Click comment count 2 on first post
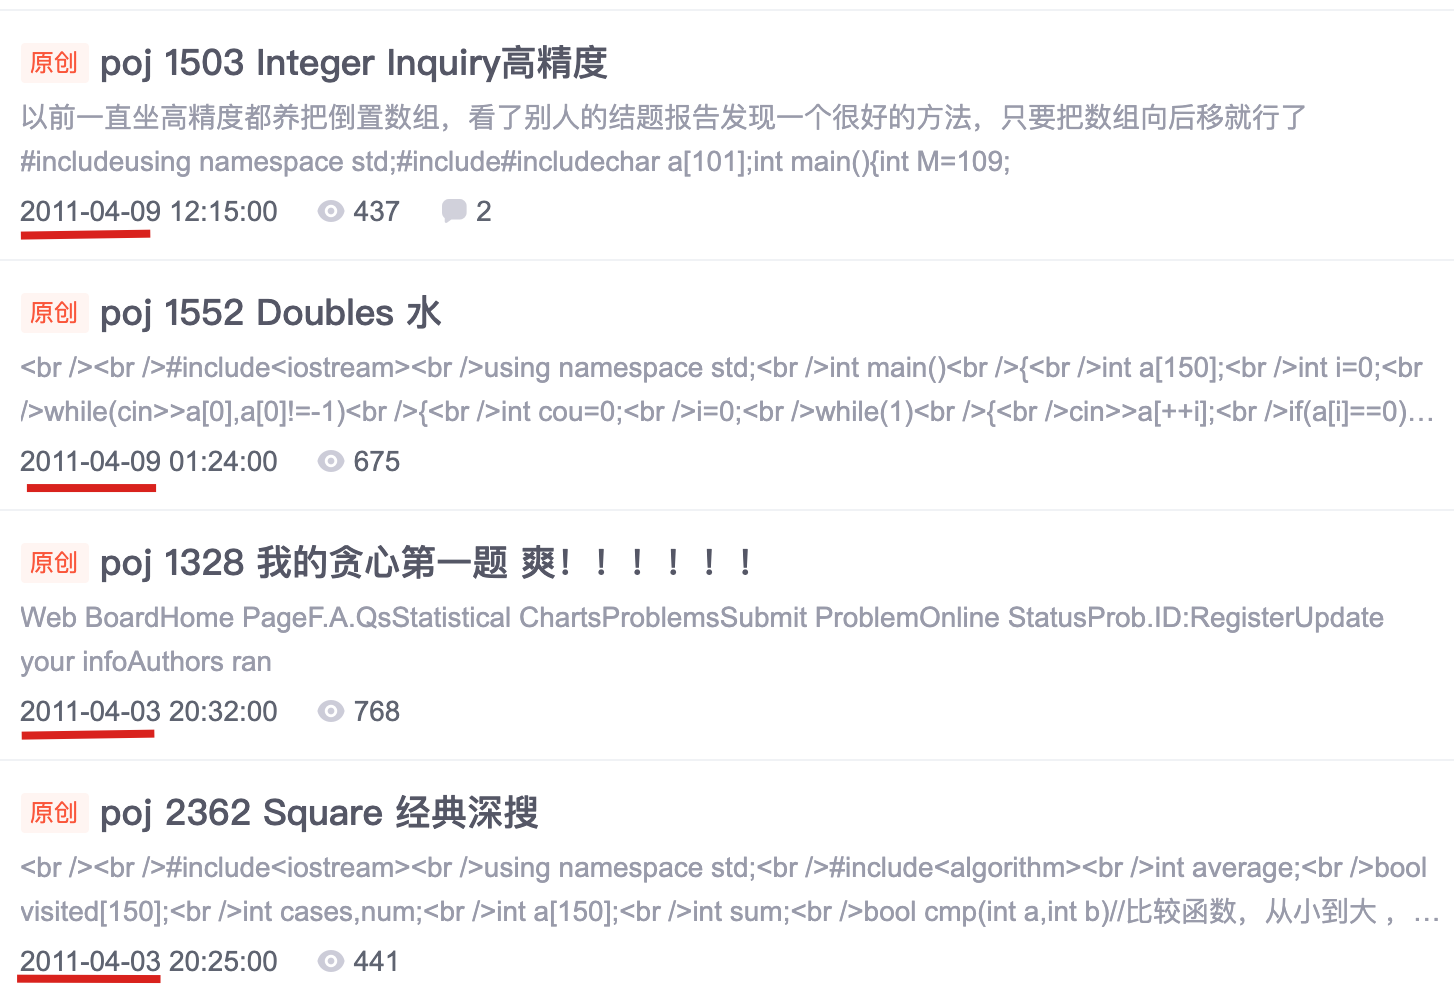This screenshot has width=1454, height=1000. tap(483, 211)
